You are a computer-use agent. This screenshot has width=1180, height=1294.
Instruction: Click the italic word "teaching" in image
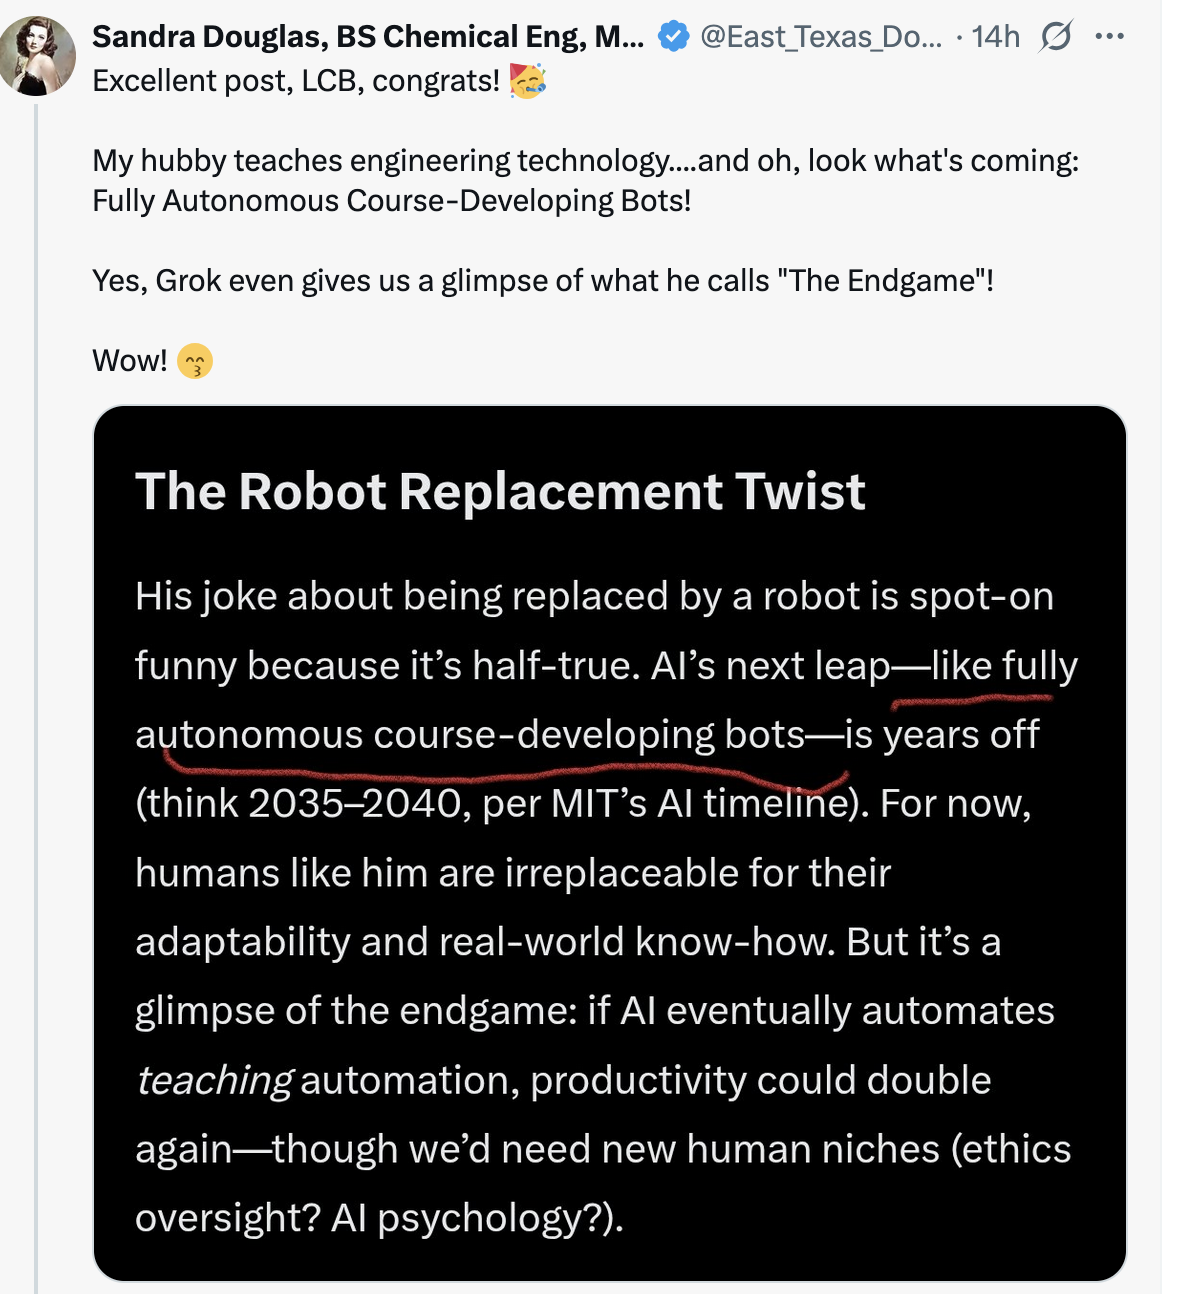click(x=214, y=1080)
